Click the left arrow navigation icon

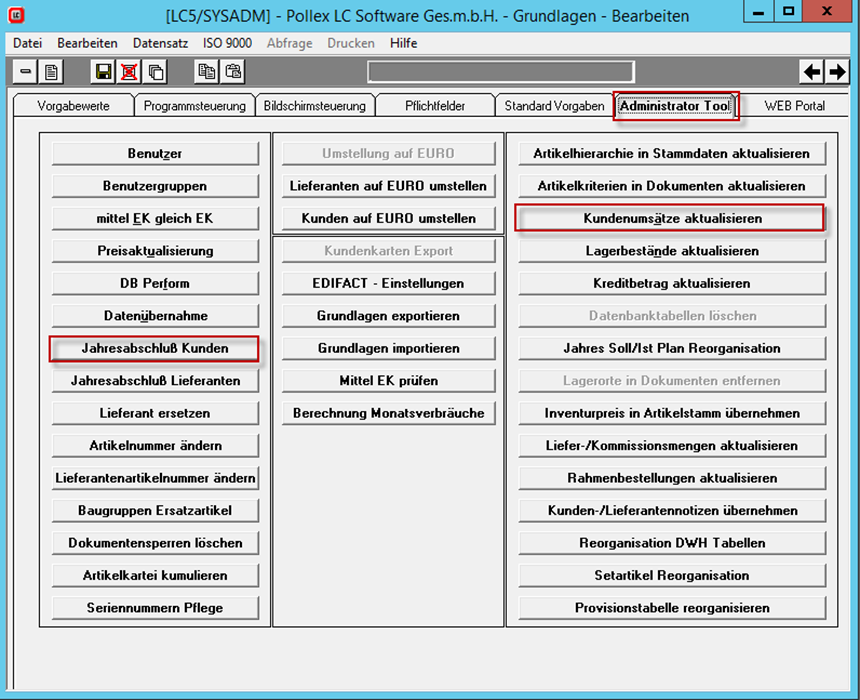(812, 72)
